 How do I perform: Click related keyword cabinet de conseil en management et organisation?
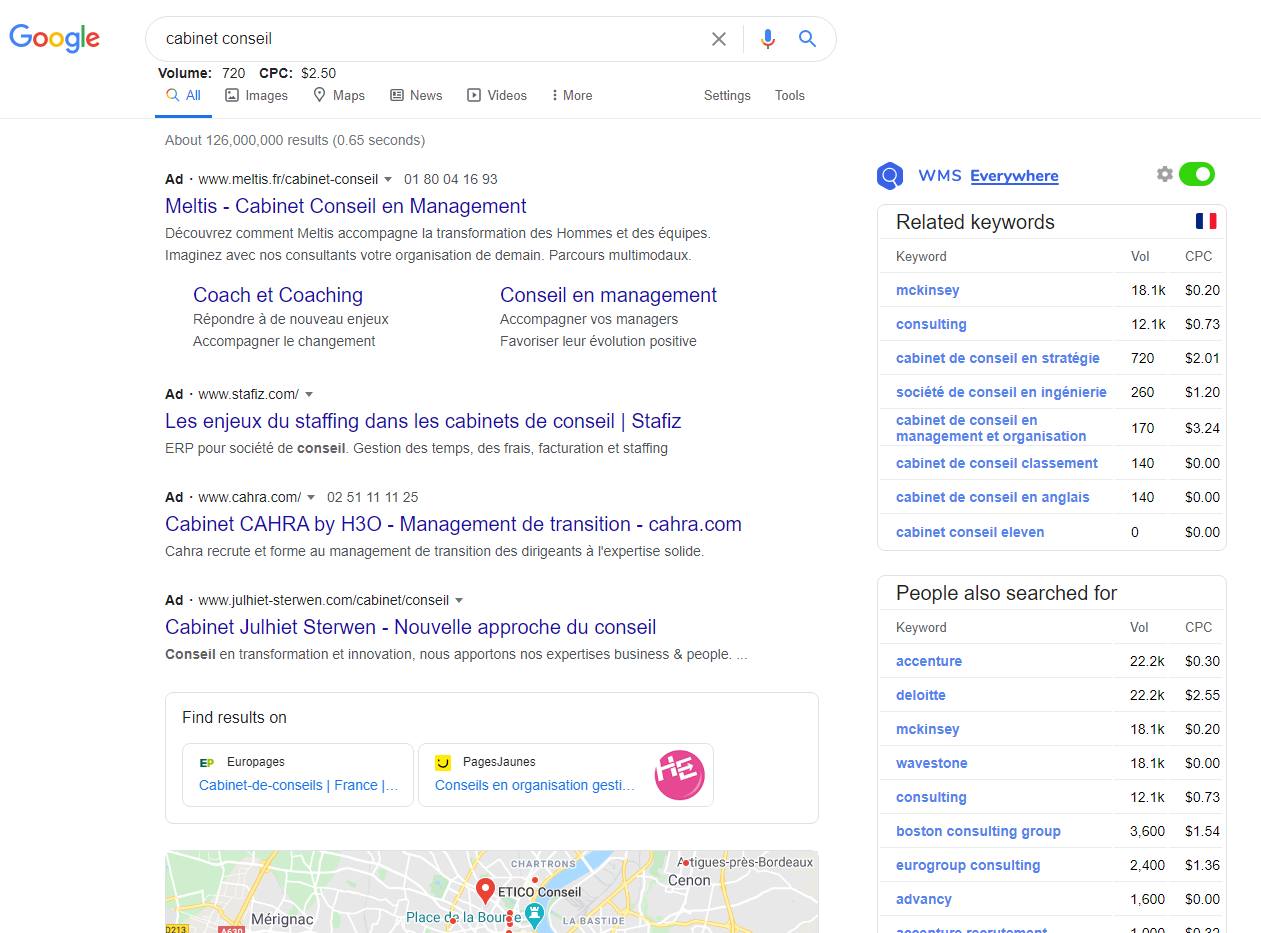(x=991, y=428)
